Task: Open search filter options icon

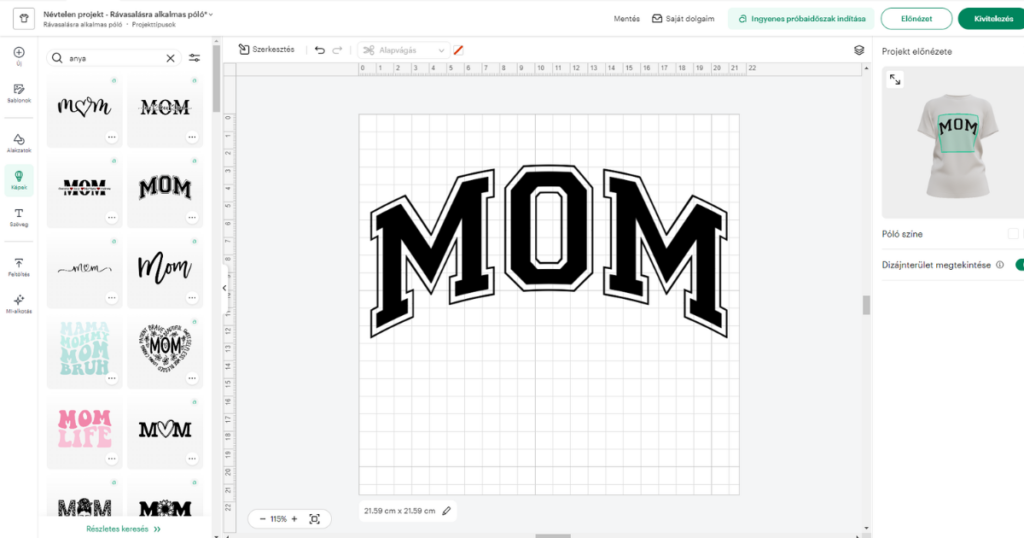Action: 194,58
